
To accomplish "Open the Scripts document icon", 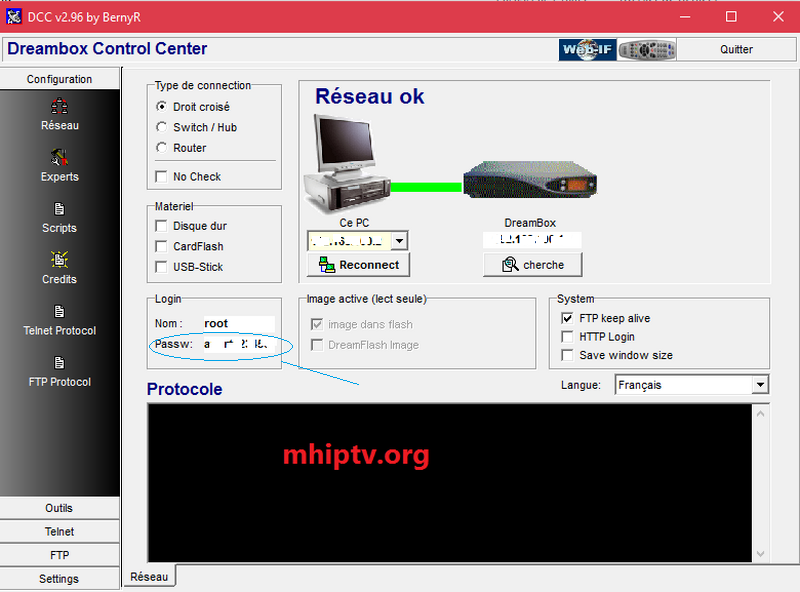I will pyautogui.click(x=59, y=209).
